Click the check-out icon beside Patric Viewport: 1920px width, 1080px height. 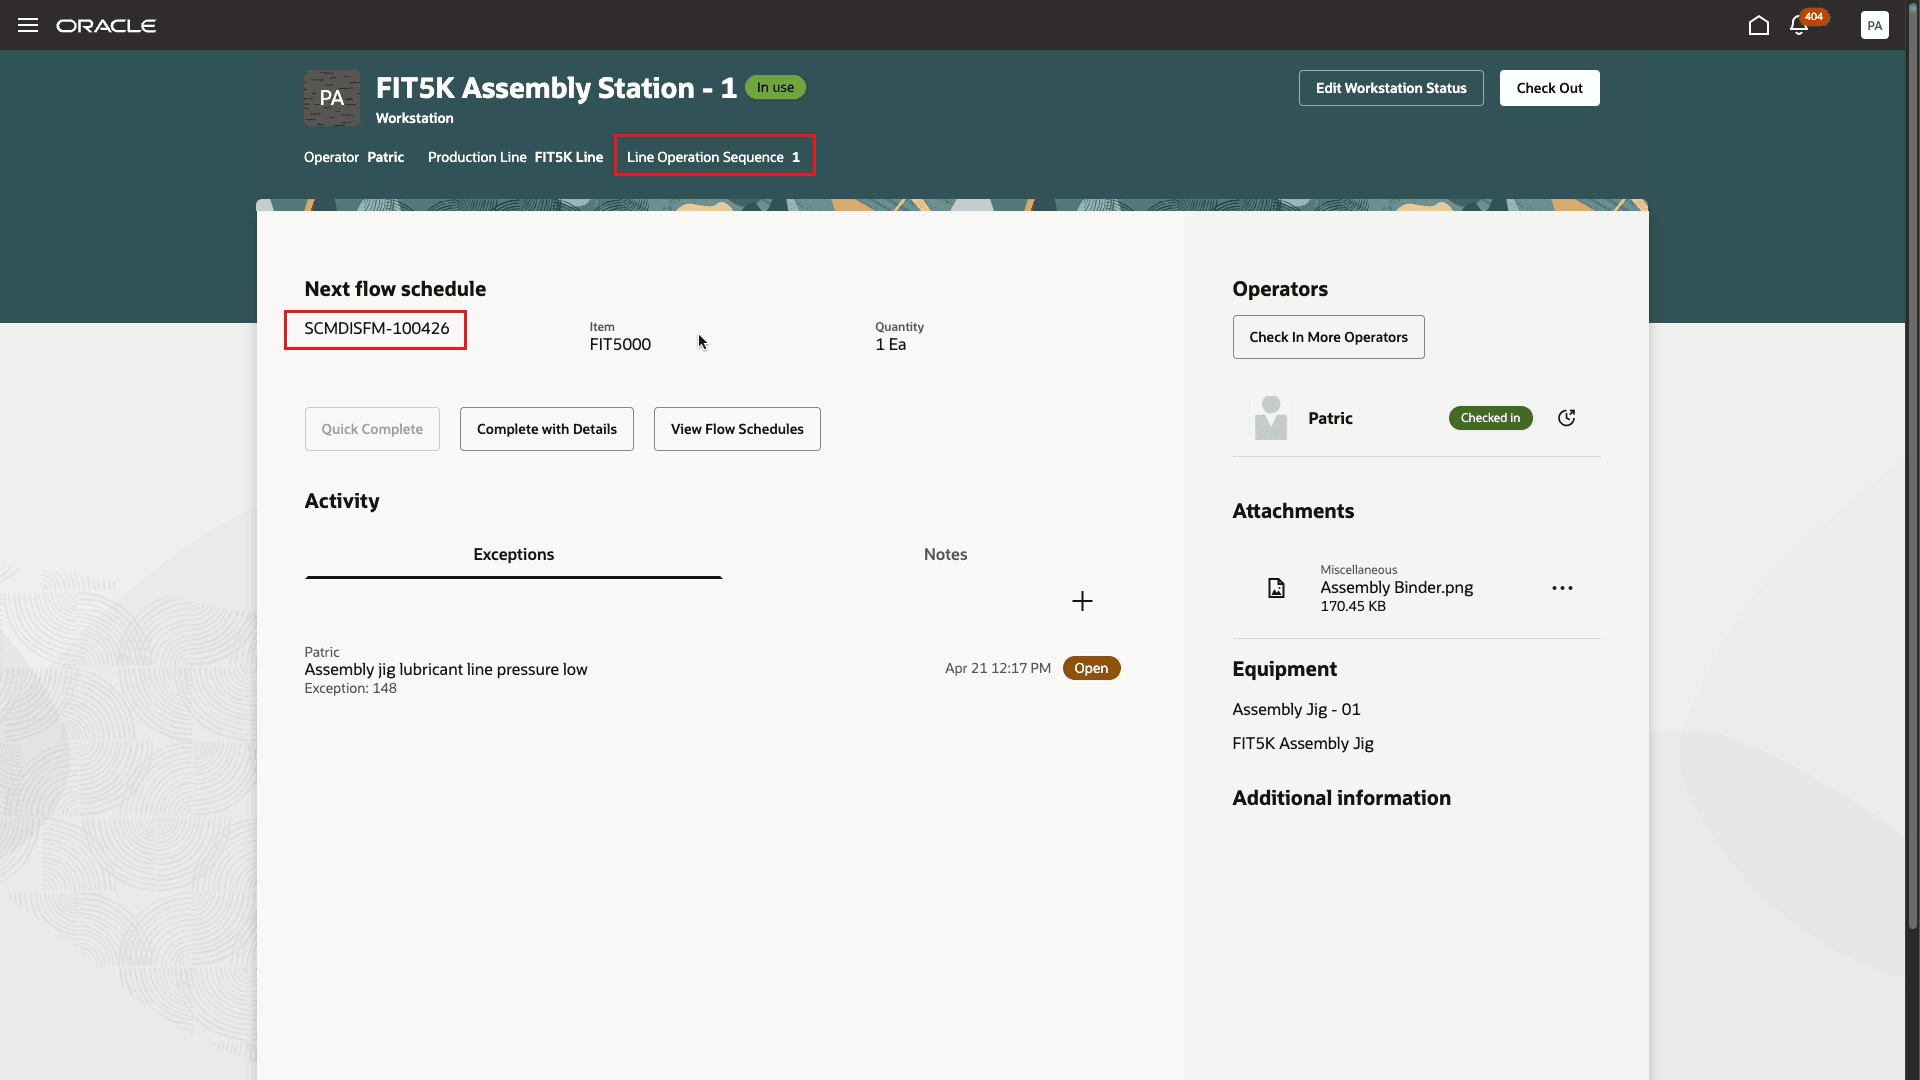(x=1566, y=418)
